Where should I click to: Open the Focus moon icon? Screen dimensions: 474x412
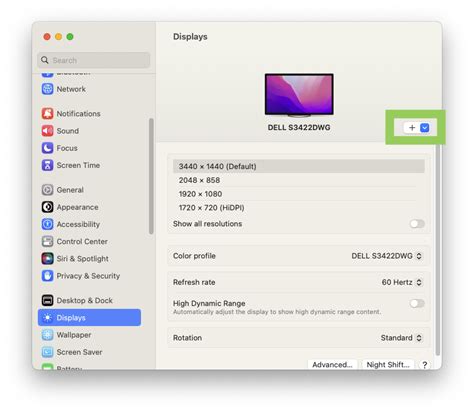(x=47, y=148)
